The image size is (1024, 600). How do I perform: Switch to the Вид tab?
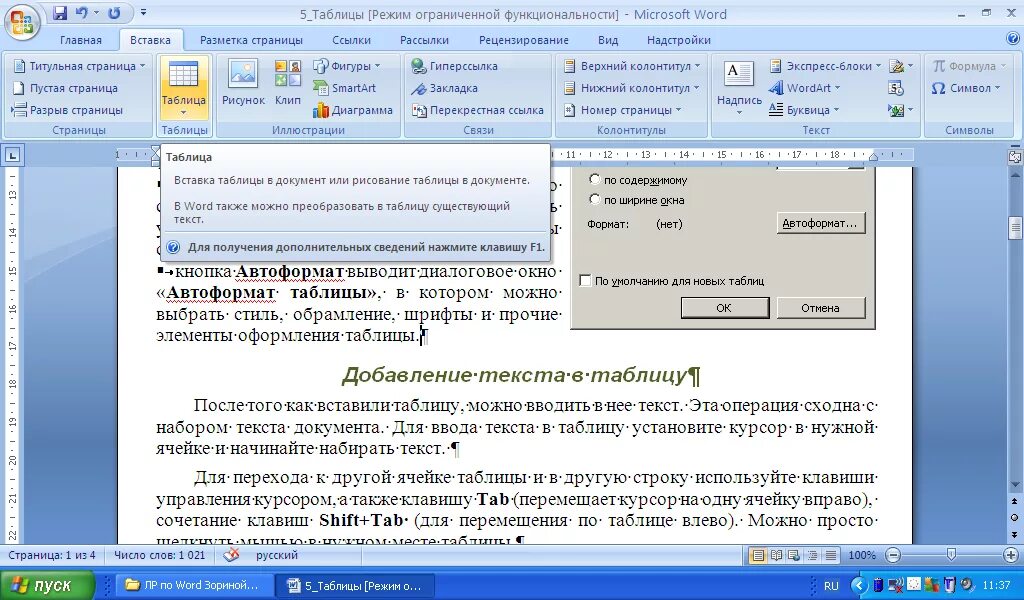607,40
